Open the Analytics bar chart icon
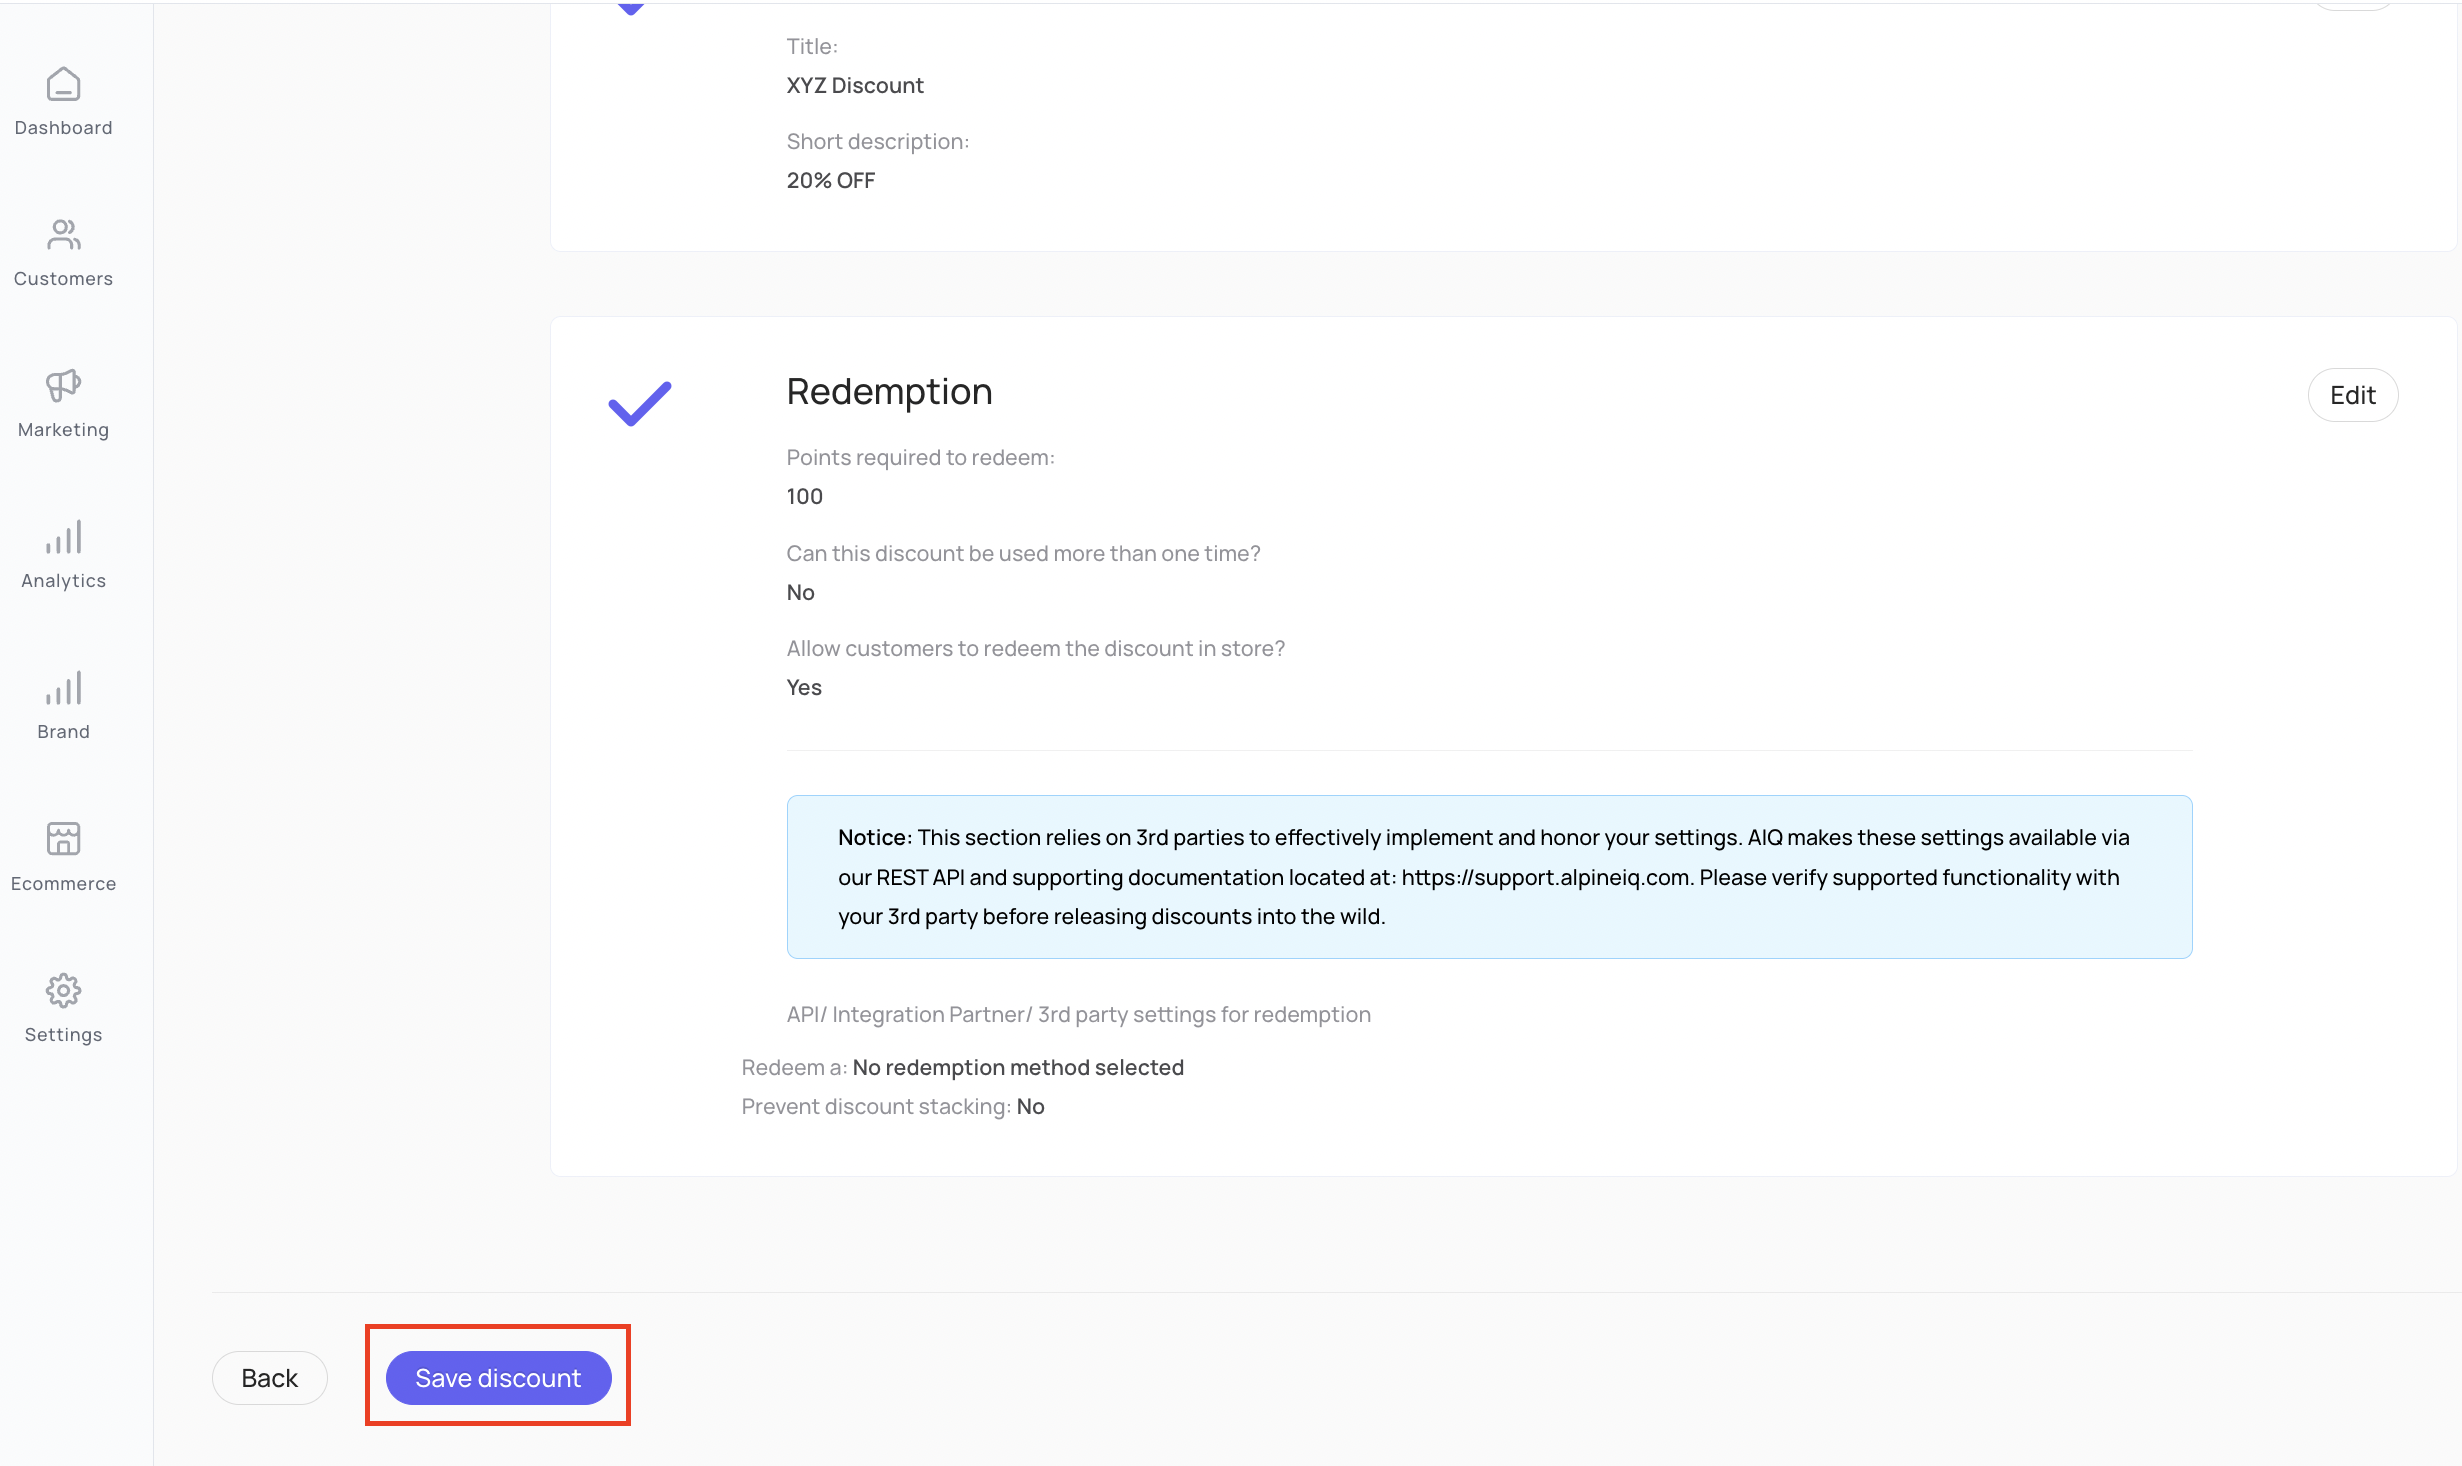The height and width of the screenshot is (1466, 2462). pyautogui.click(x=63, y=537)
